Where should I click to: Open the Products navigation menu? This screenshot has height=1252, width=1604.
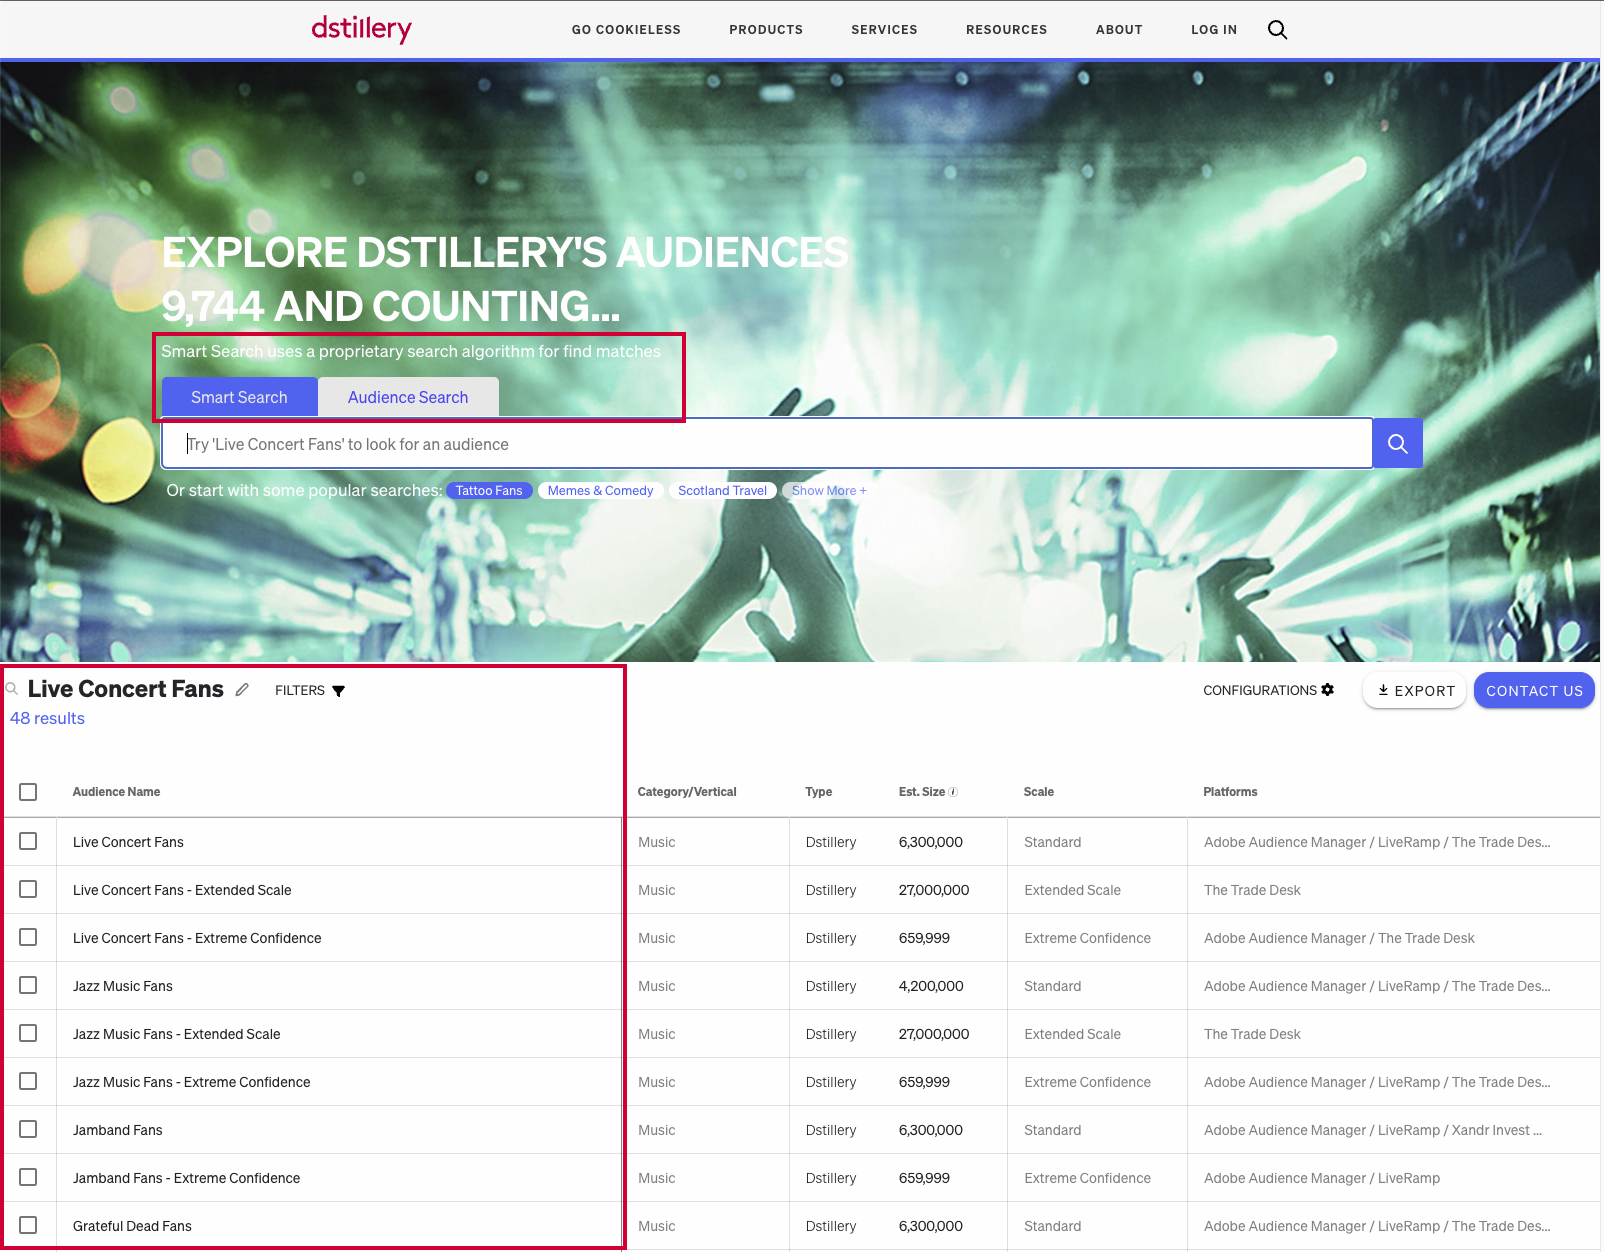765,30
